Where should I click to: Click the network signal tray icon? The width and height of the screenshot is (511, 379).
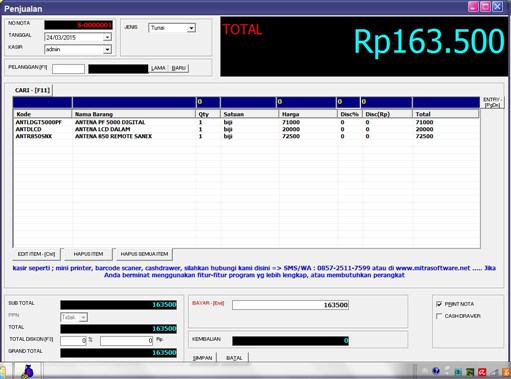(494, 372)
